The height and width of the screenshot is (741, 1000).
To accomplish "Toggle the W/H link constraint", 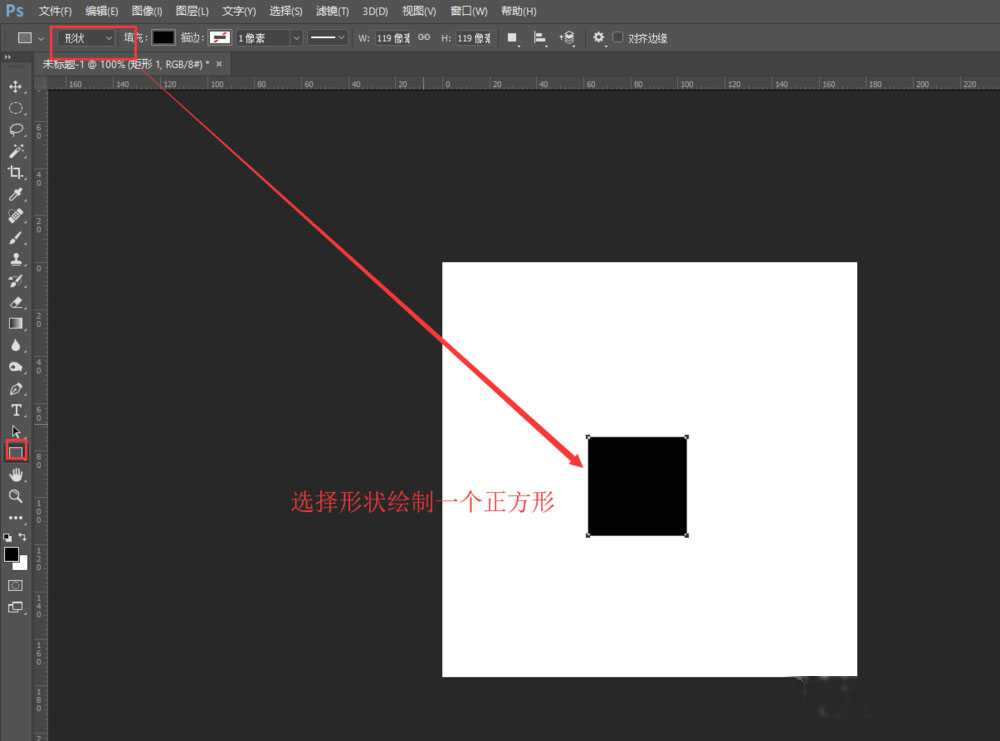I will tap(424, 37).
